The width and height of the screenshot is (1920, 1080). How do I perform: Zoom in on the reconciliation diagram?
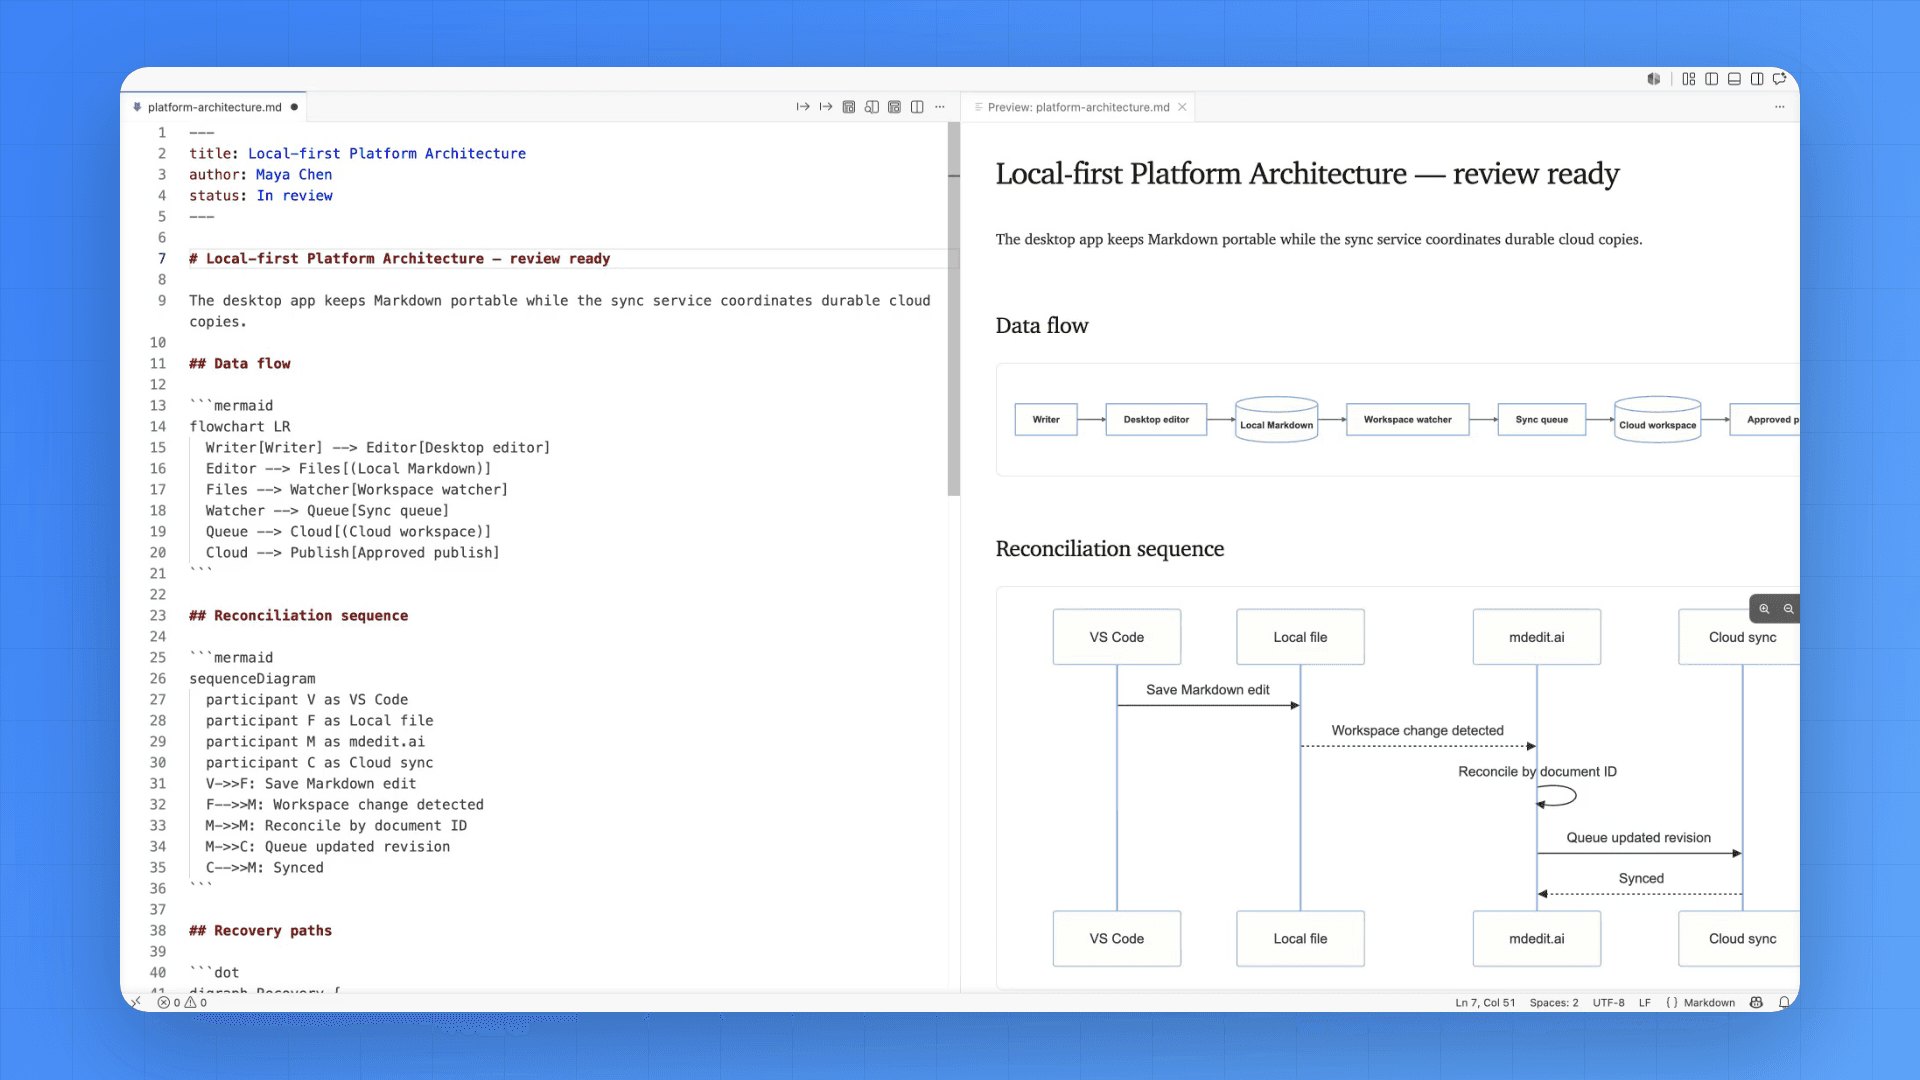[1764, 609]
